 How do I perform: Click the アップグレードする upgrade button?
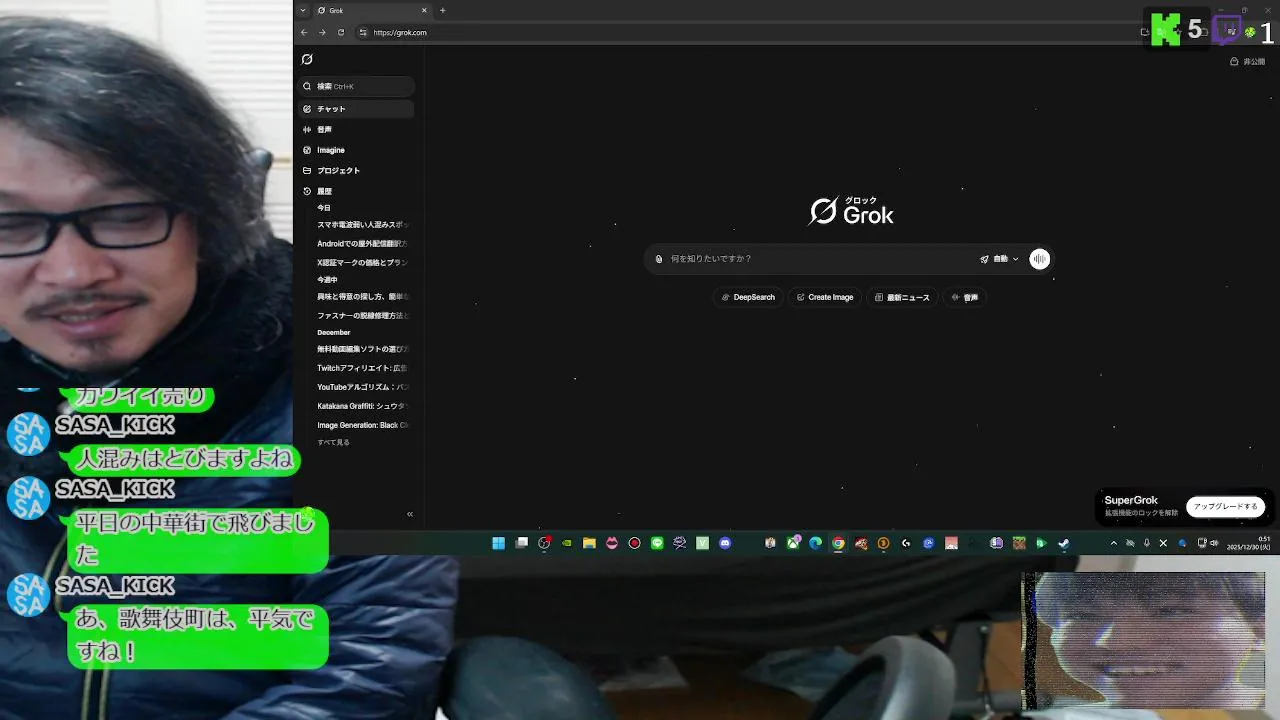coord(1225,506)
